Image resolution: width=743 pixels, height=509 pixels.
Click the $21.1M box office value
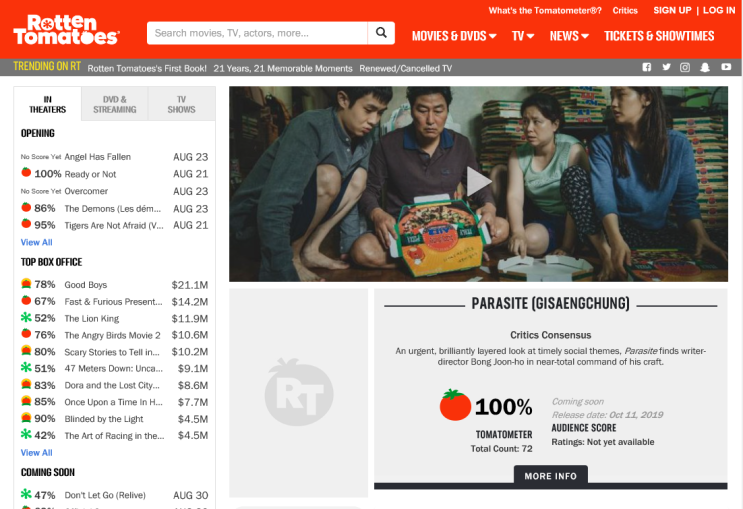tap(190, 285)
